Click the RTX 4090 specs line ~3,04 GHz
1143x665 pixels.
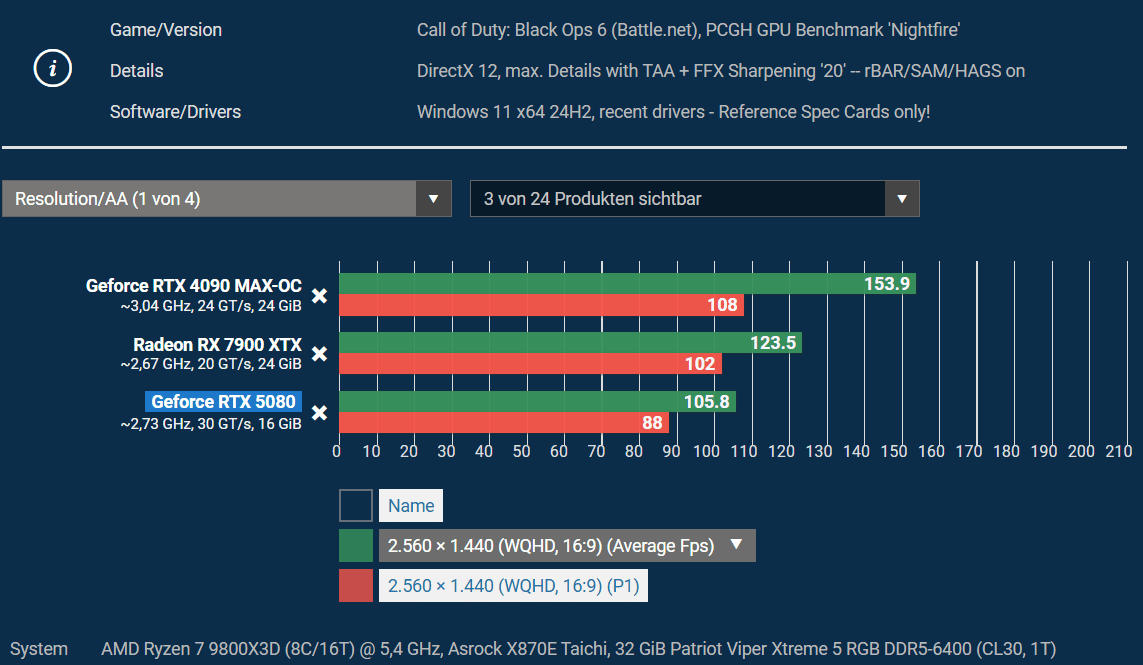tap(211, 306)
